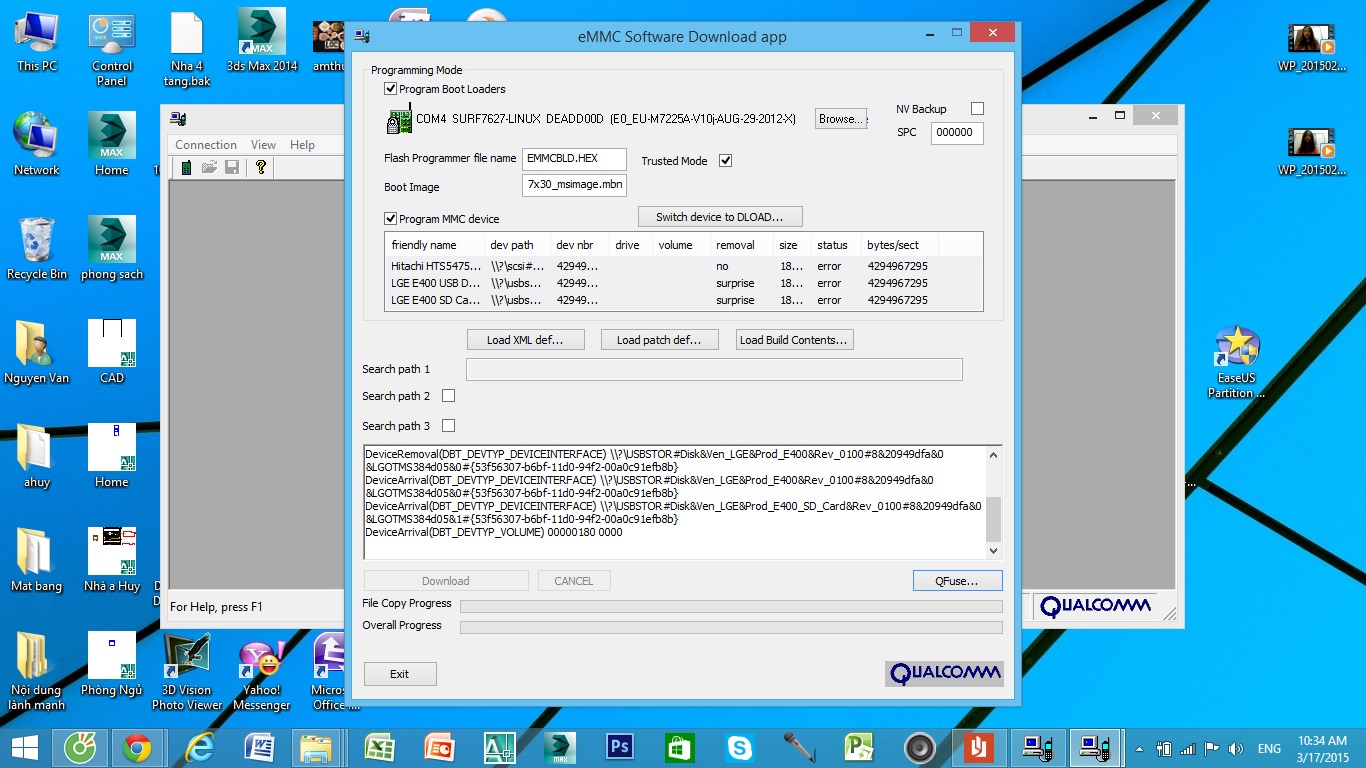
Task: Click the save disk icon in background window toolbar
Action: pyautogui.click(x=232, y=168)
